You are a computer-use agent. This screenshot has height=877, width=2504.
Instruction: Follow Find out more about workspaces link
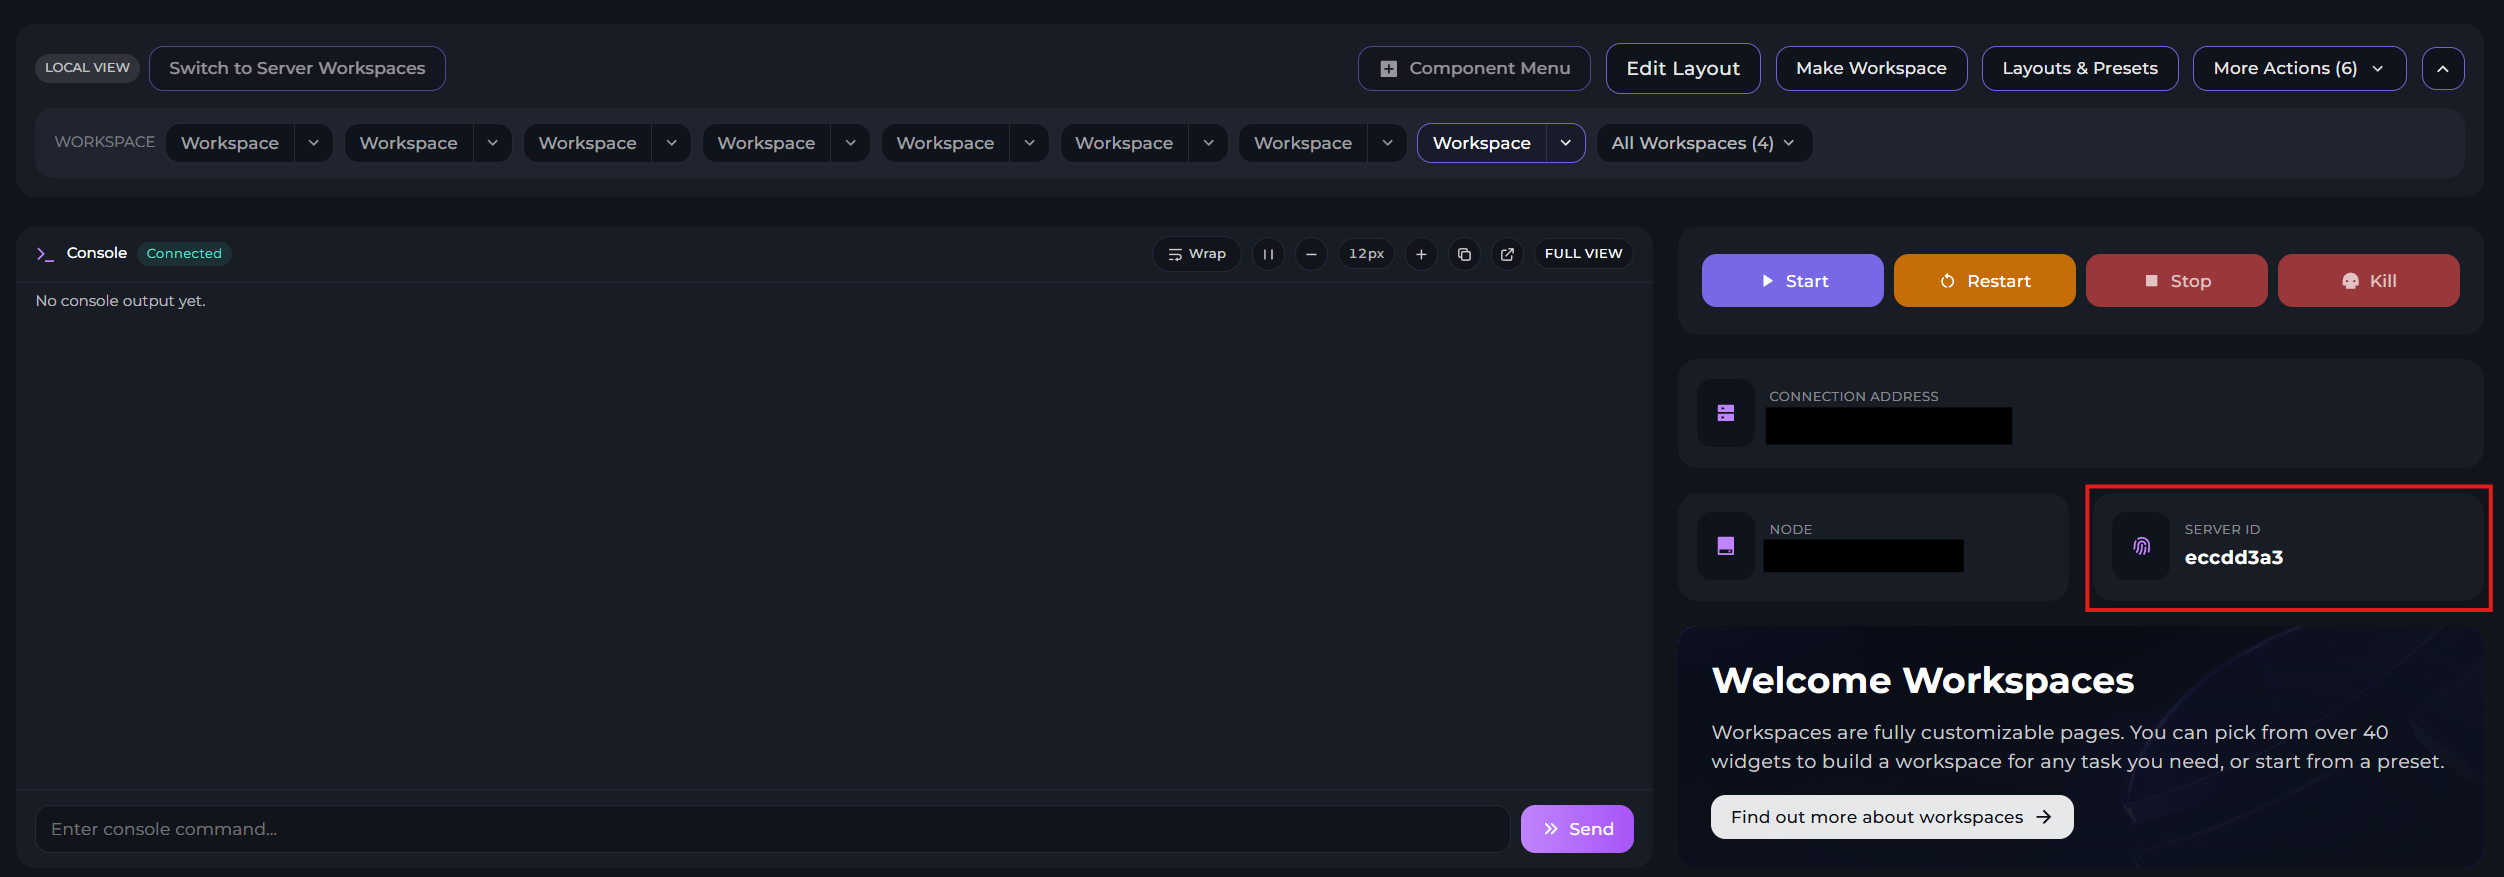click(x=1891, y=817)
